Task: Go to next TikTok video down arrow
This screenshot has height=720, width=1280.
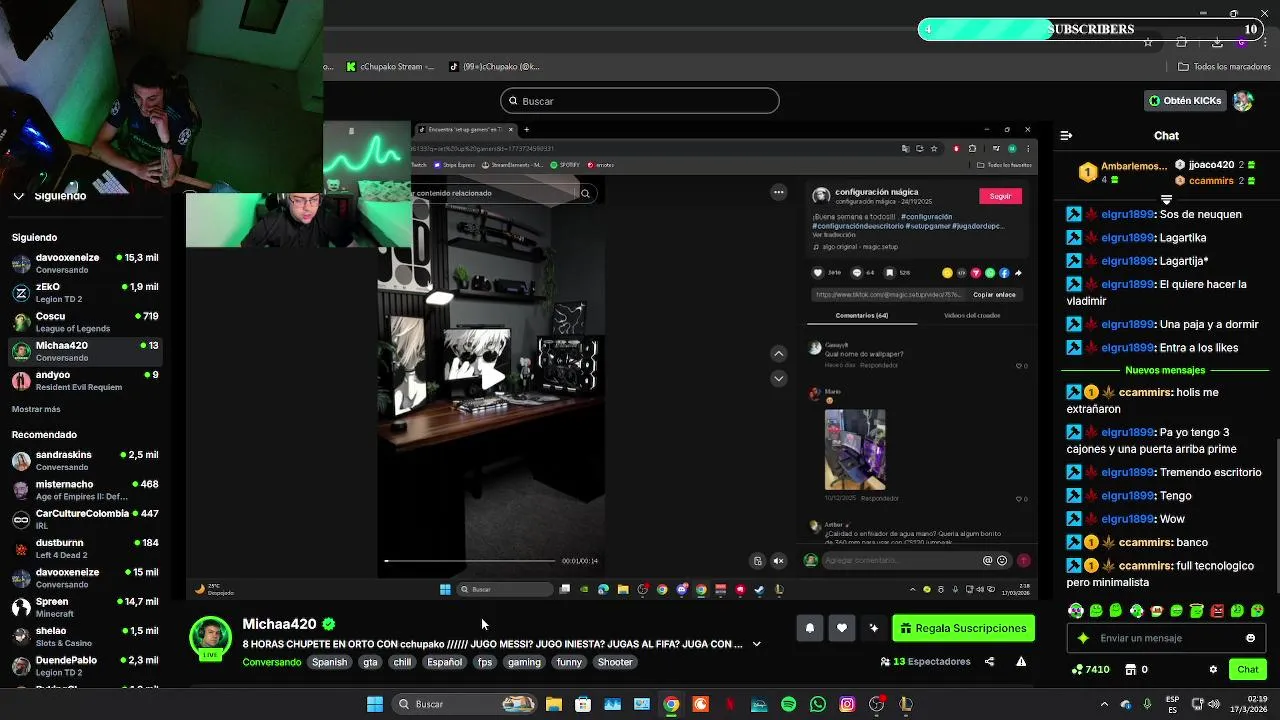Action: pos(779,378)
